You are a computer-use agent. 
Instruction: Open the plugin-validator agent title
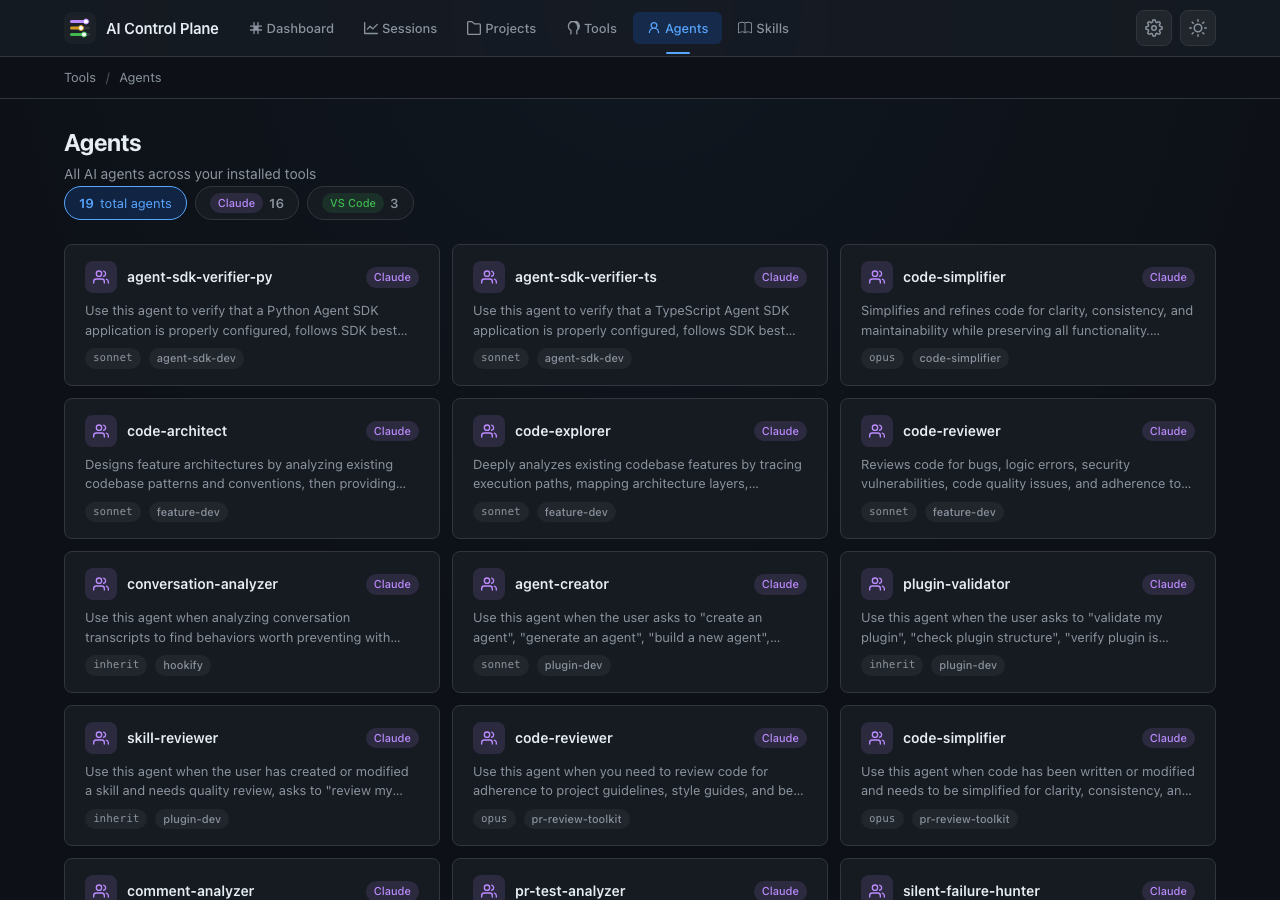click(x=957, y=584)
